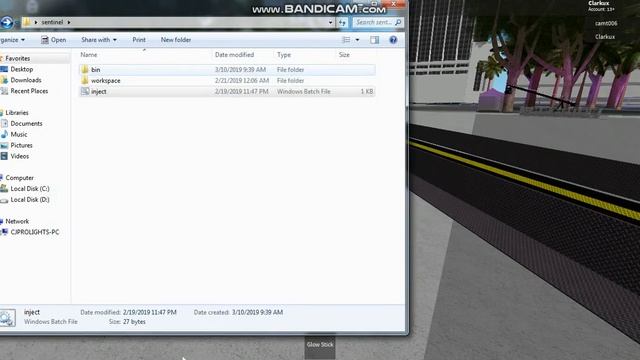The image size is (640, 360).
Task: Click Windows Batch File type cell
Action: click(x=304, y=91)
